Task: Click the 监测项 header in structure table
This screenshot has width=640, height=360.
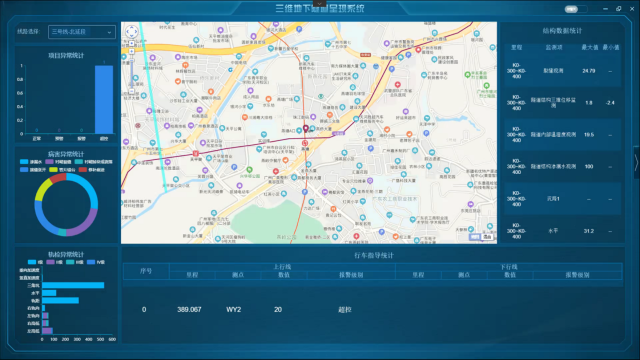Action: pyautogui.click(x=553, y=47)
